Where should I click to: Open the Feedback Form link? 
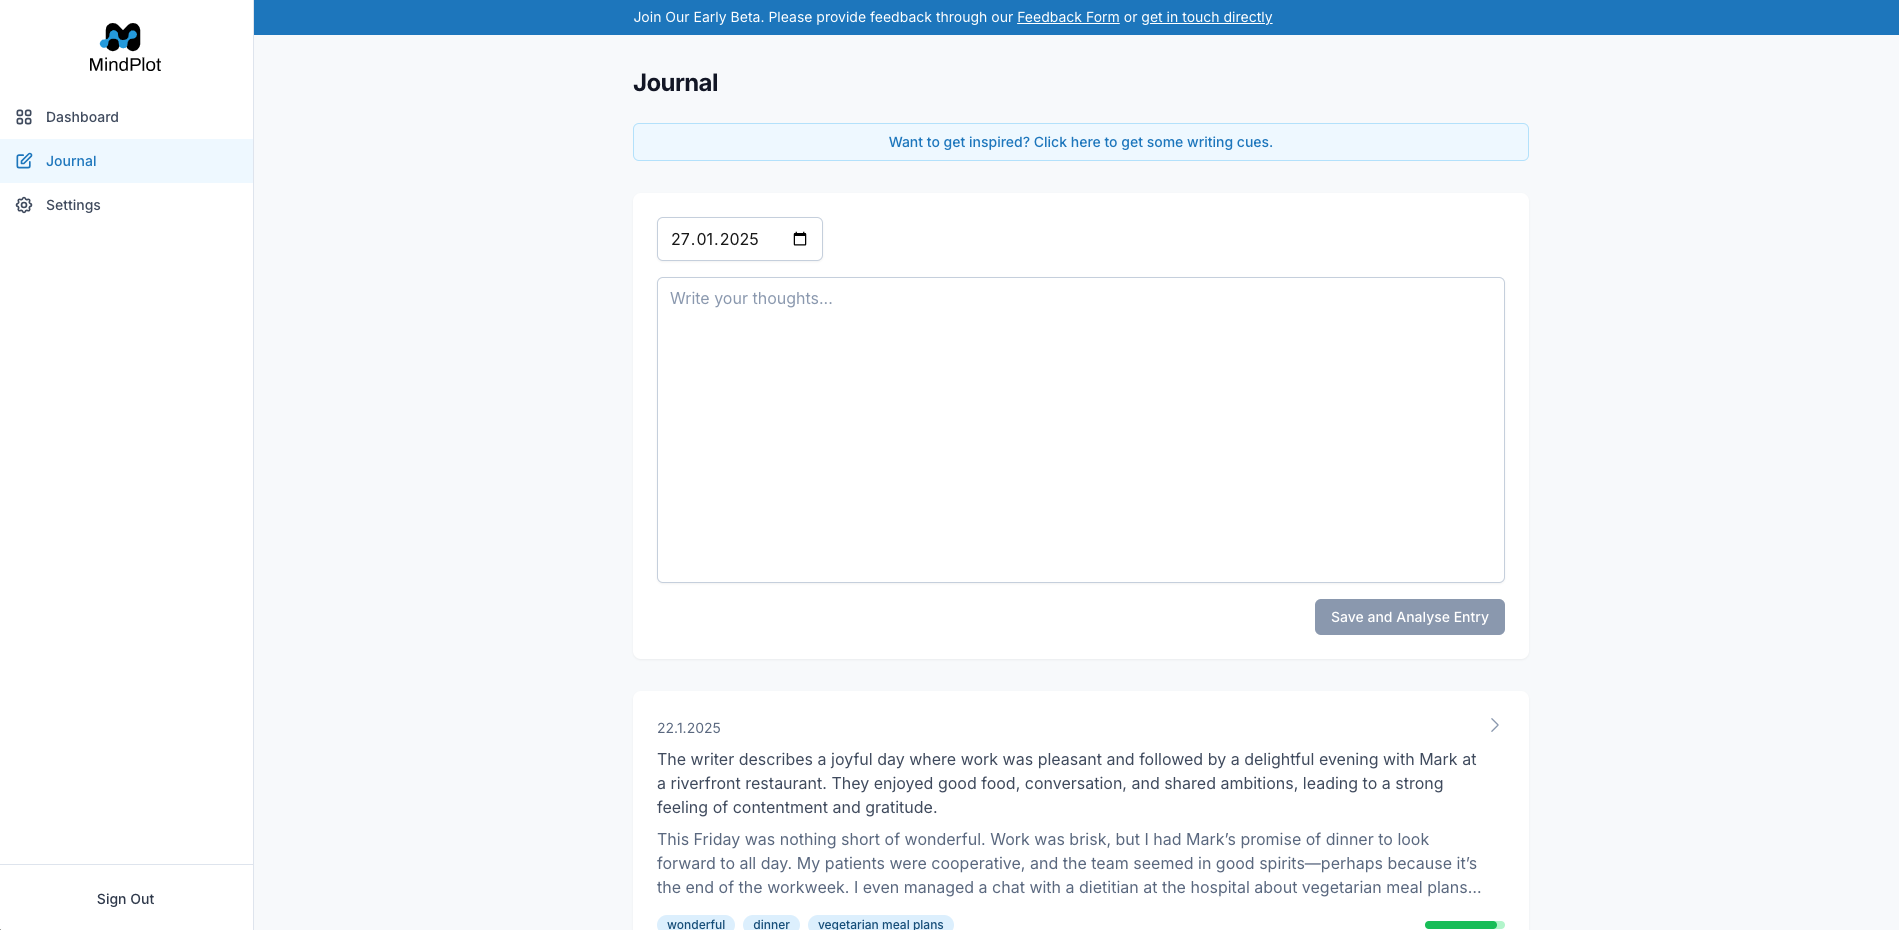pyautogui.click(x=1068, y=17)
